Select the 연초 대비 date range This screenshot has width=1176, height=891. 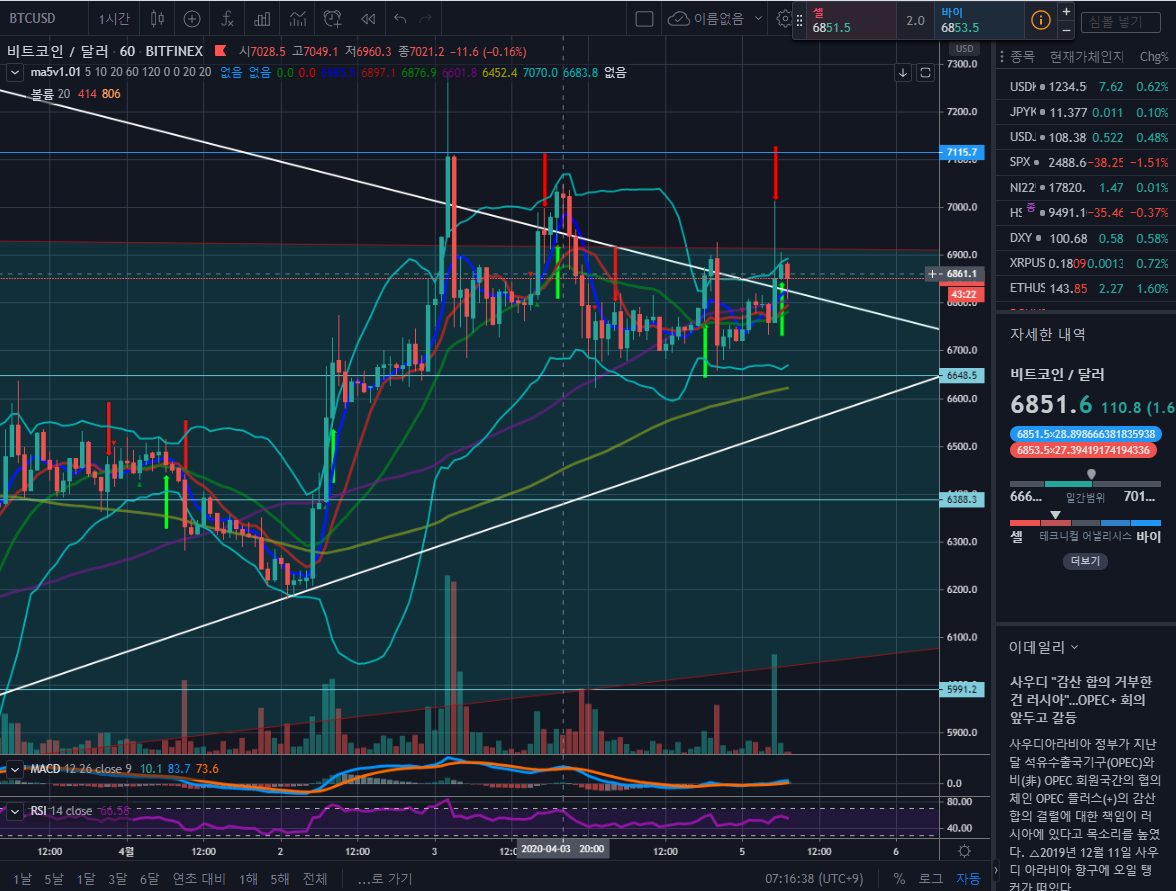click(x=199, y=878)
